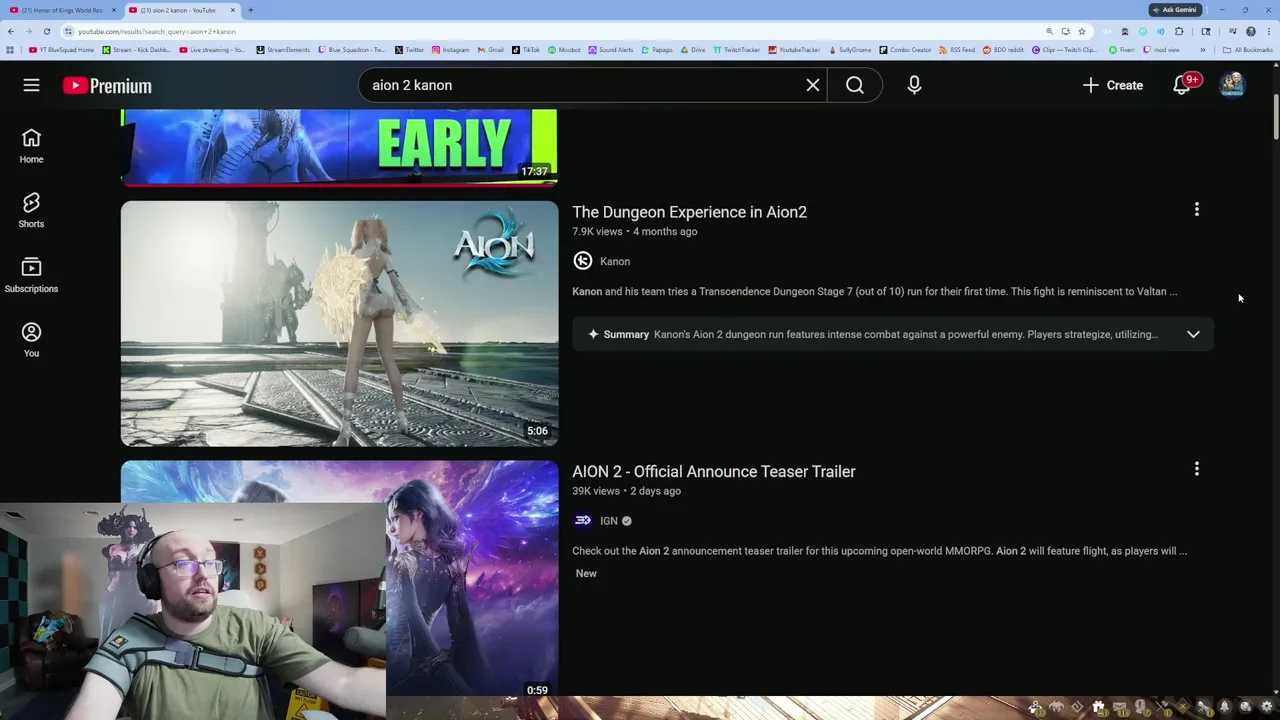Open the TikTok bookmark
This screenshot has height=720, width=1280.
(x=526, y=50)
